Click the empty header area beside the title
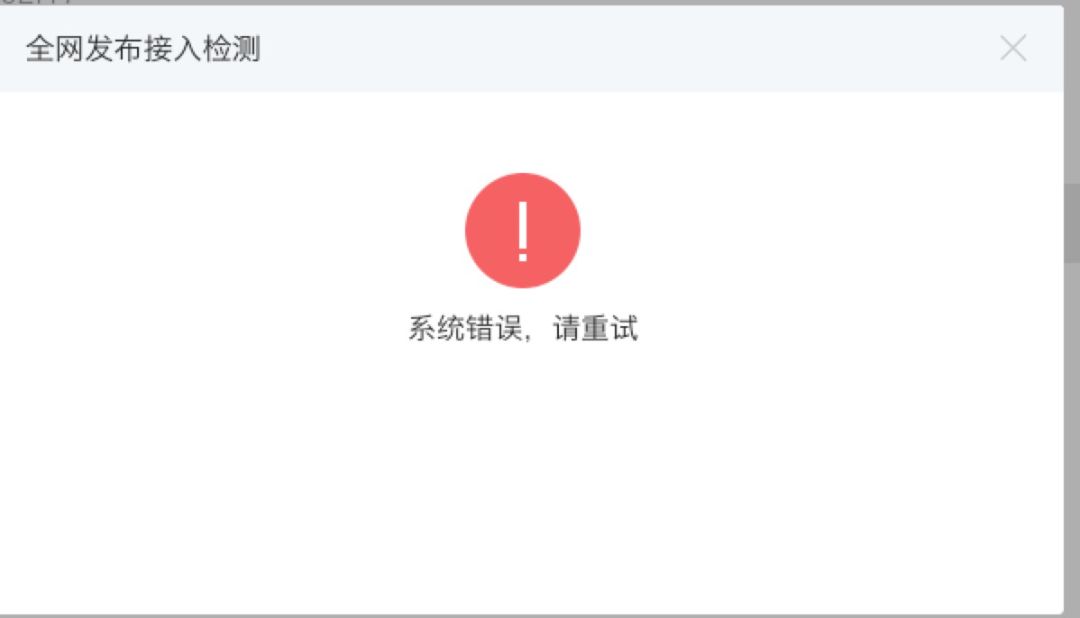Viewport: 1080px width, 618px height. [620, 48]
